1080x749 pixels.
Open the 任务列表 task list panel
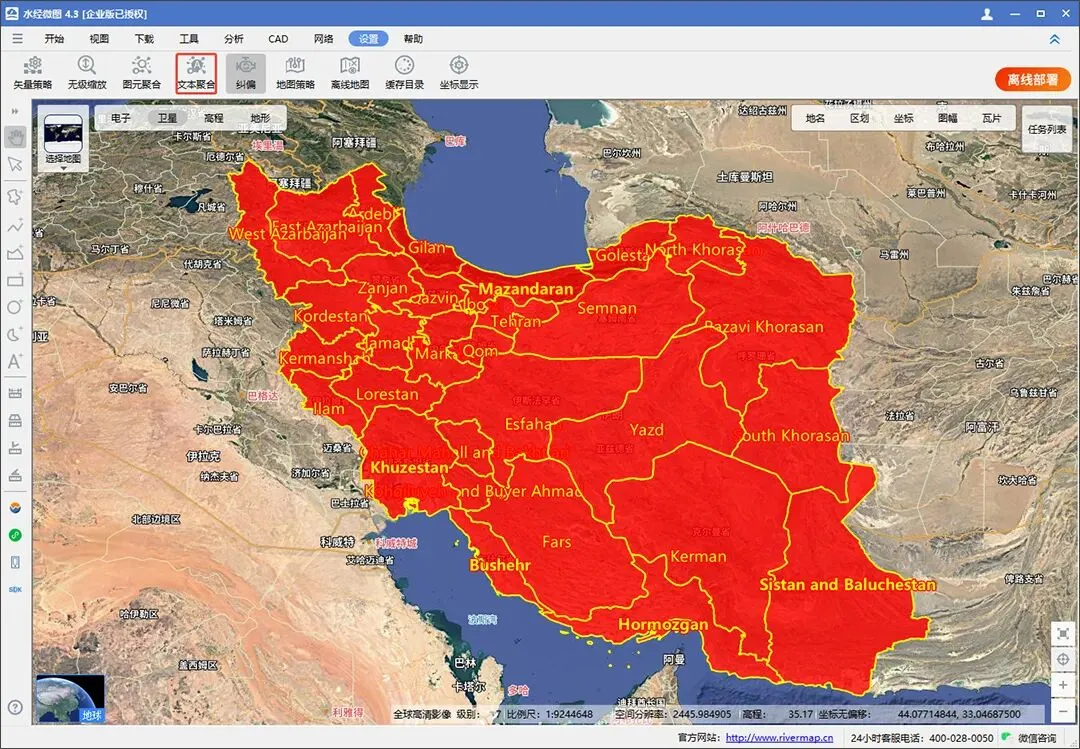point(1047,129)
